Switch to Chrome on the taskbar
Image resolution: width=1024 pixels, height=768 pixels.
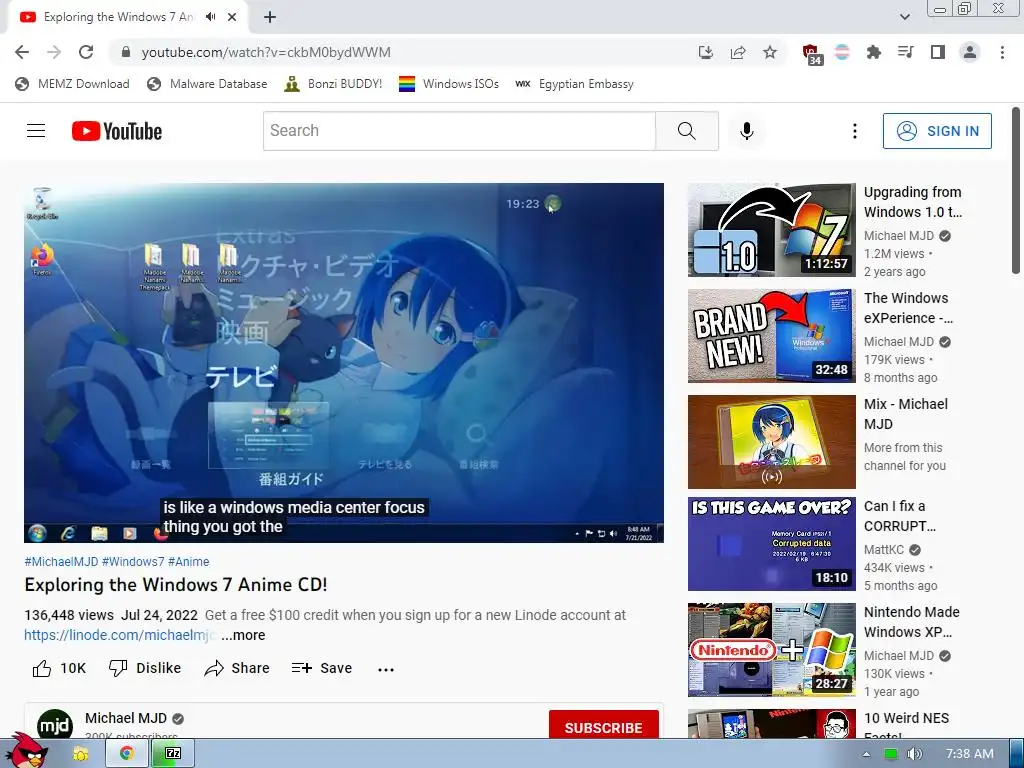127,754
